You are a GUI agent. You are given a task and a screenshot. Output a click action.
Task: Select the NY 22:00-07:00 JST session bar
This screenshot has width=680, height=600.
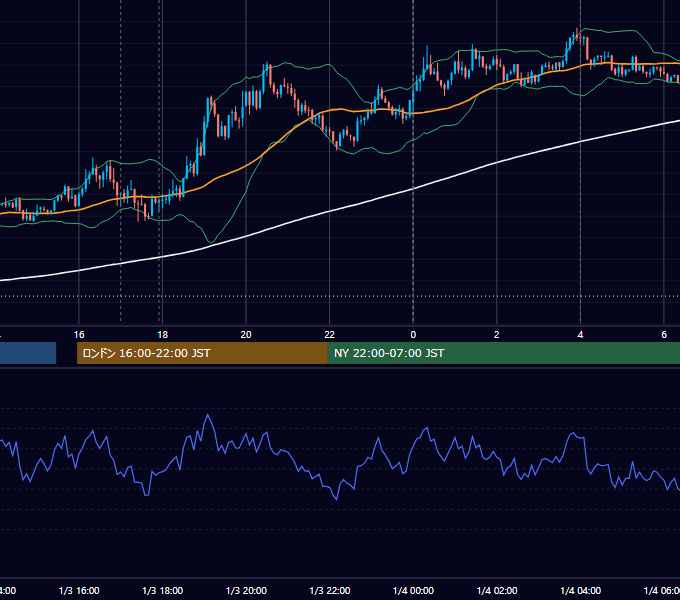[x=503, y=353]
